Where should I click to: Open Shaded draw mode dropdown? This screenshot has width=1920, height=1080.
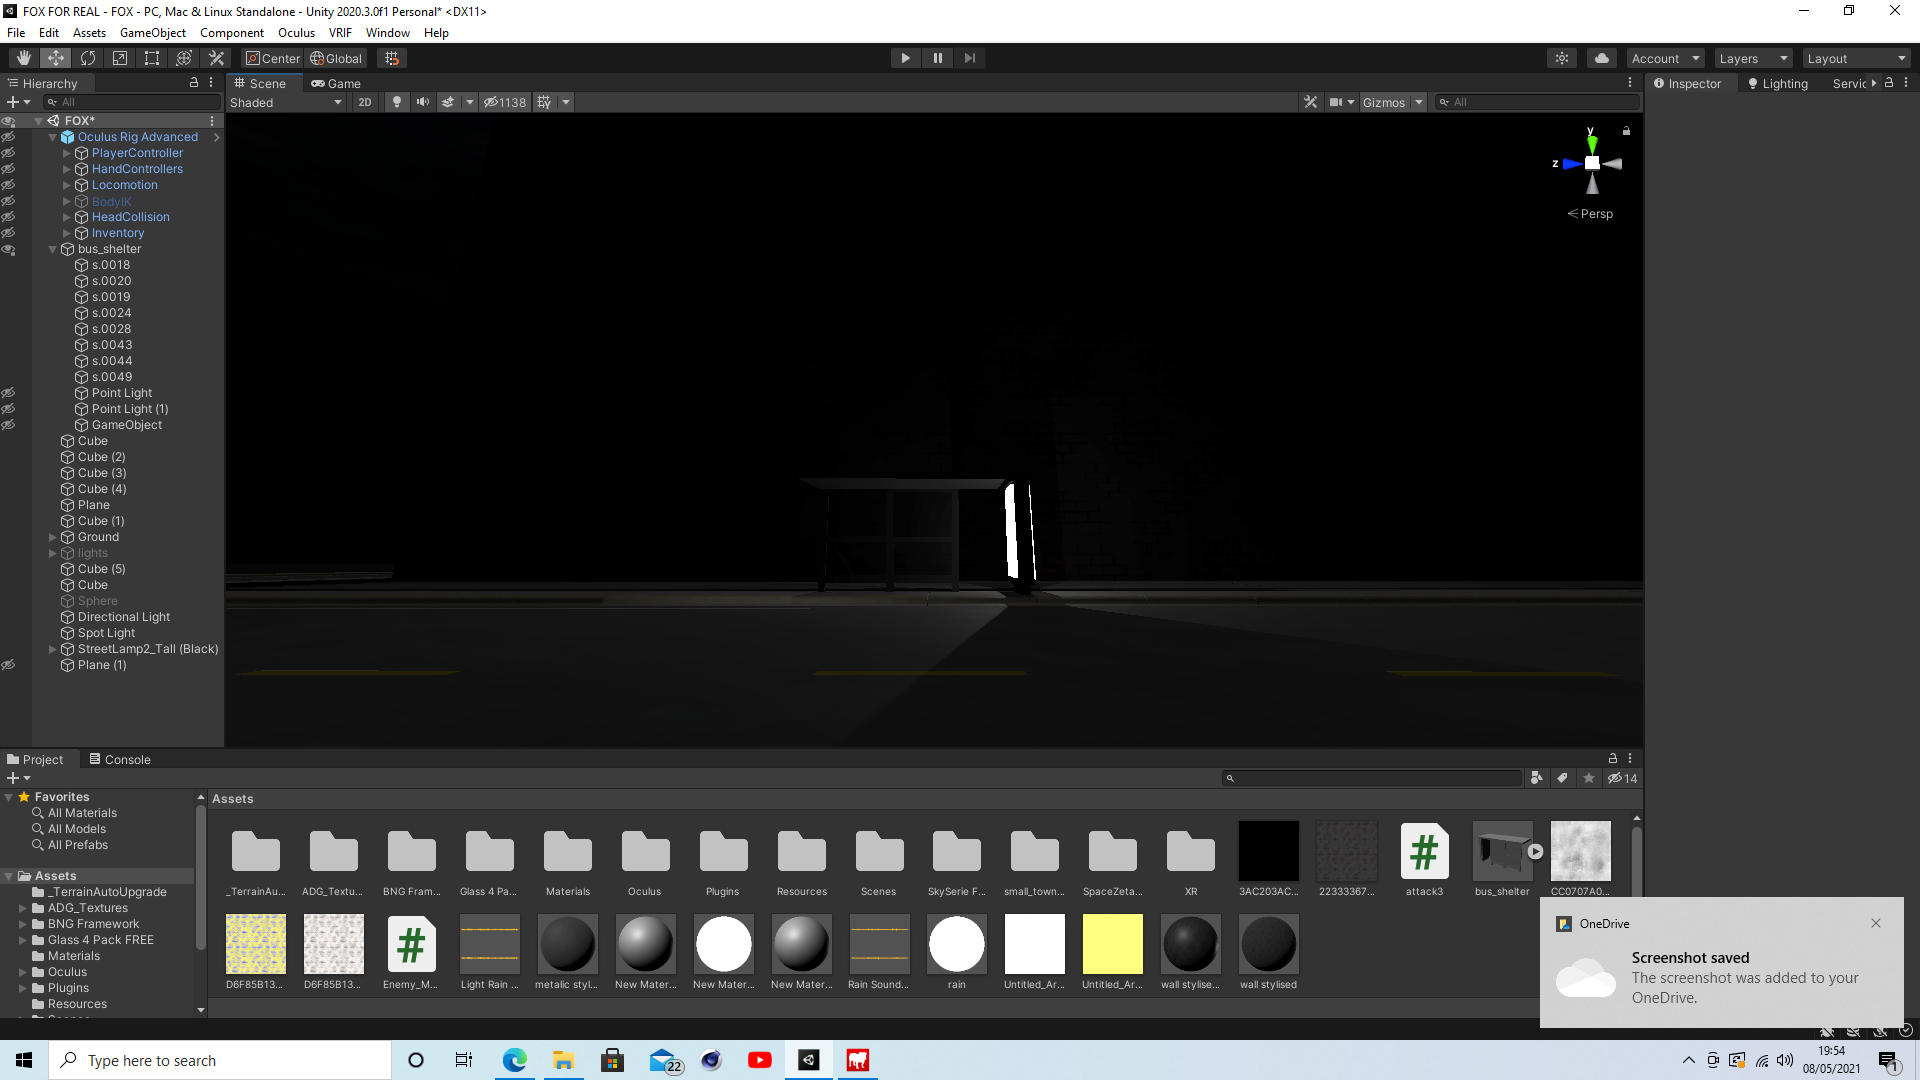click(286, 102)
